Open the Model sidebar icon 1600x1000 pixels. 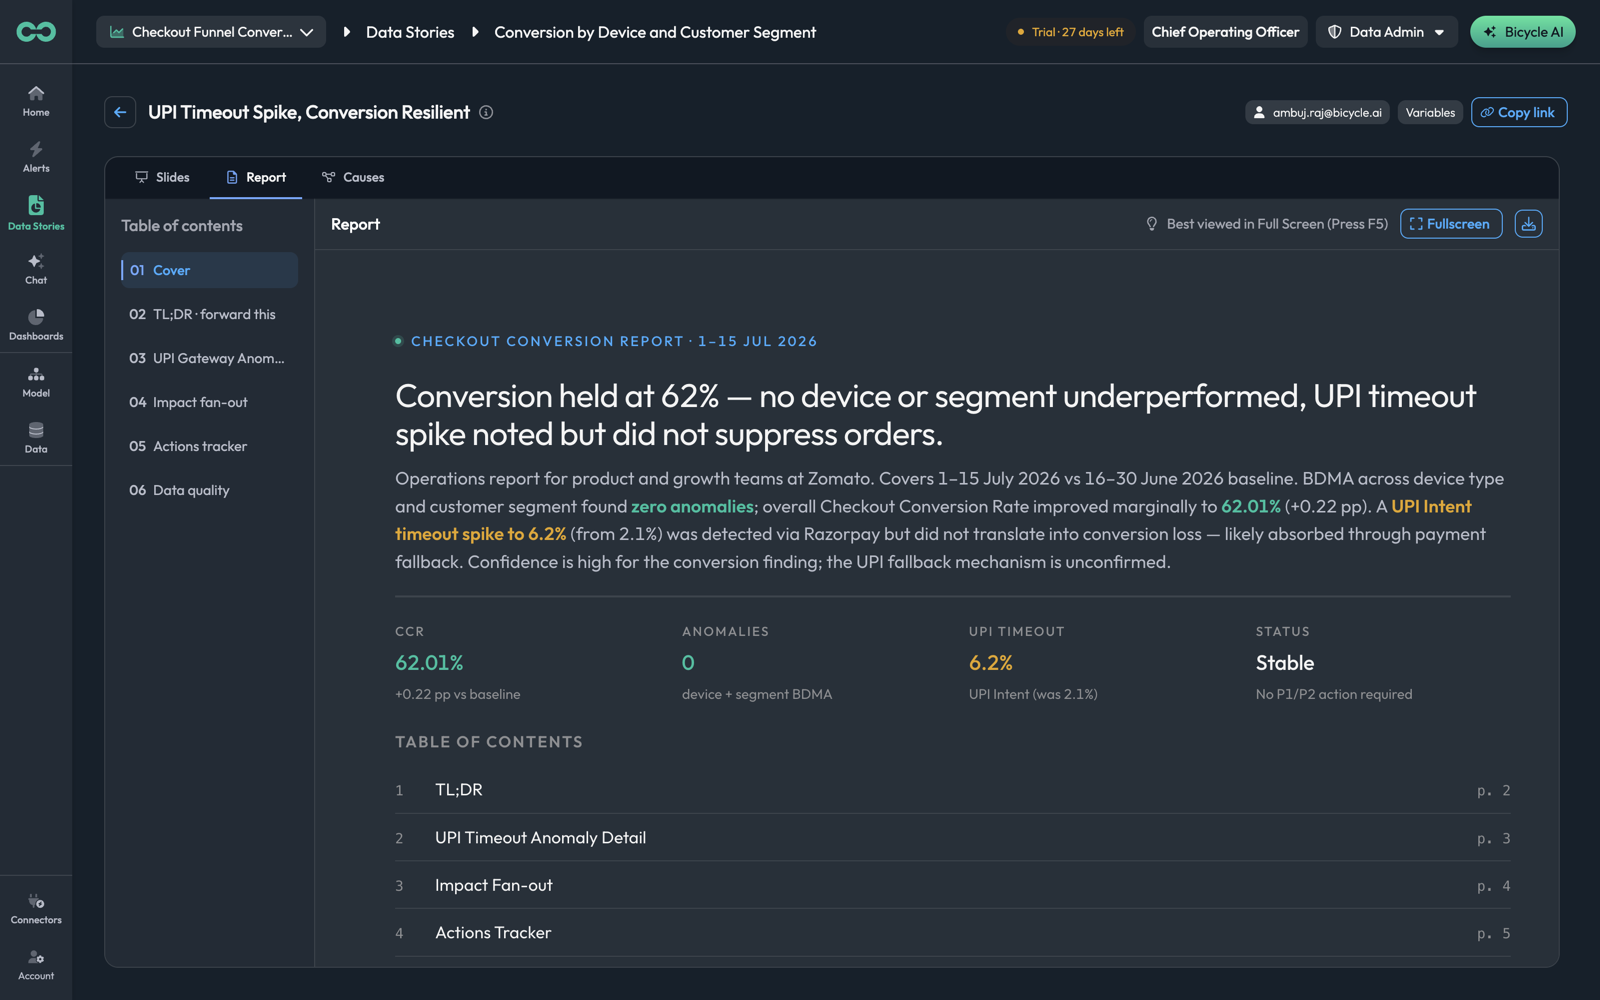36,381
